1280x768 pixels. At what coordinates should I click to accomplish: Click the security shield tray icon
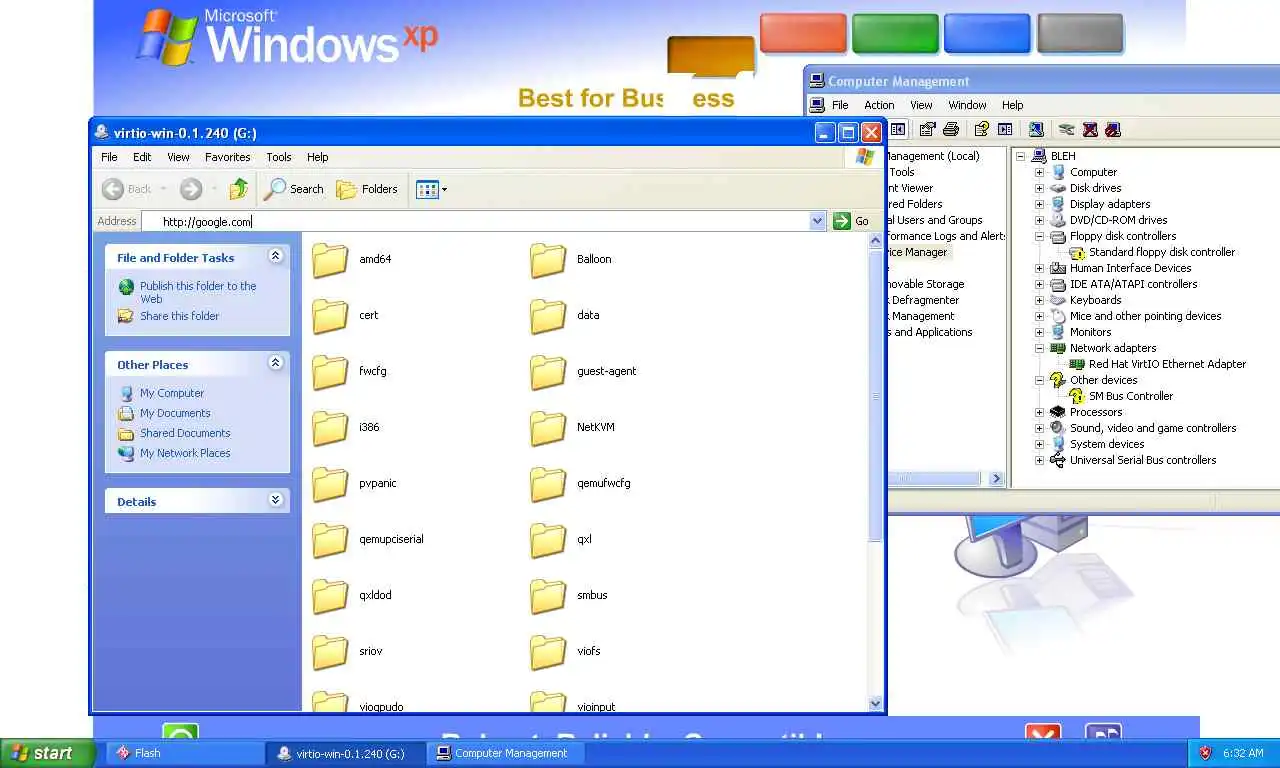(1205, 753)
